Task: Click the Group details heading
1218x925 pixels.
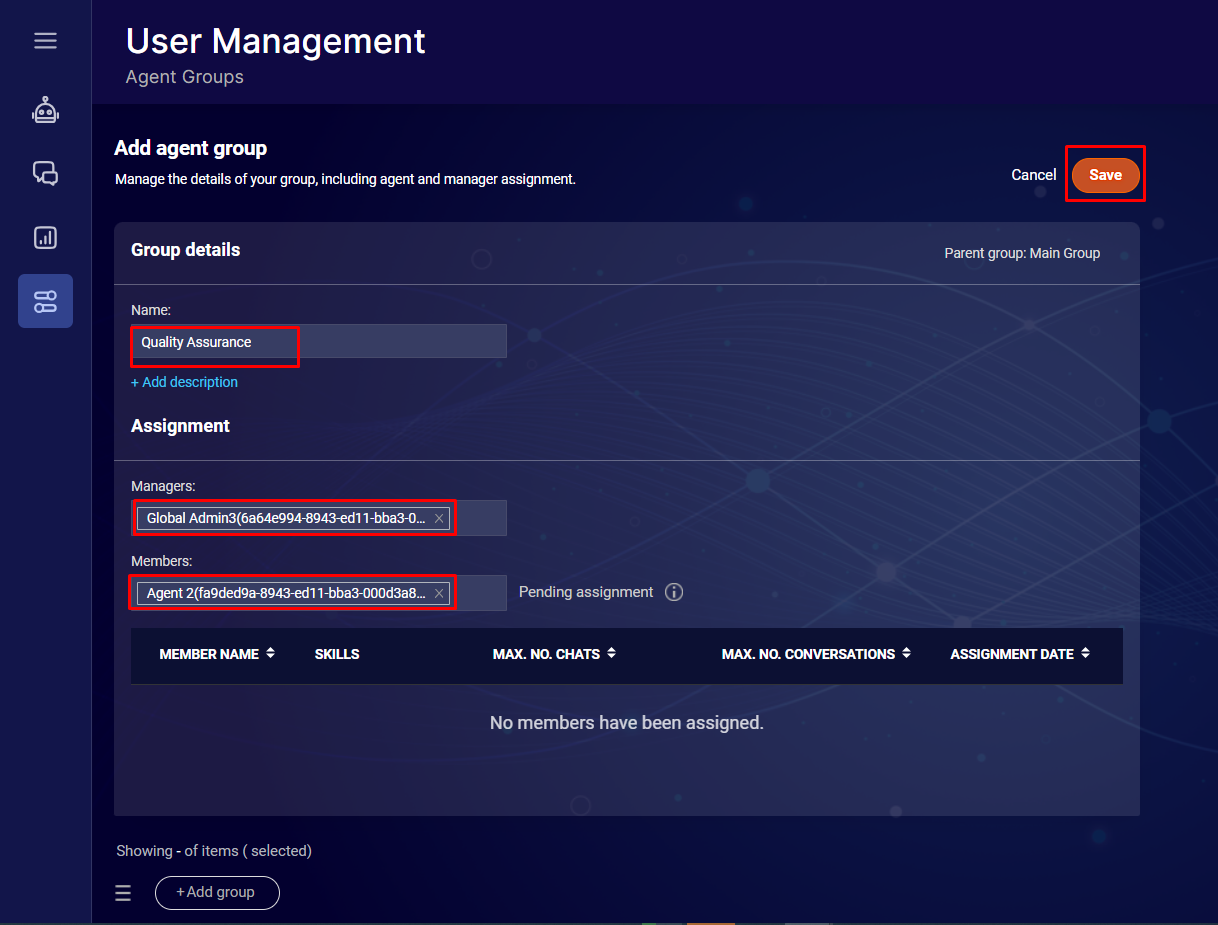Action: click(x=186, y=250)
